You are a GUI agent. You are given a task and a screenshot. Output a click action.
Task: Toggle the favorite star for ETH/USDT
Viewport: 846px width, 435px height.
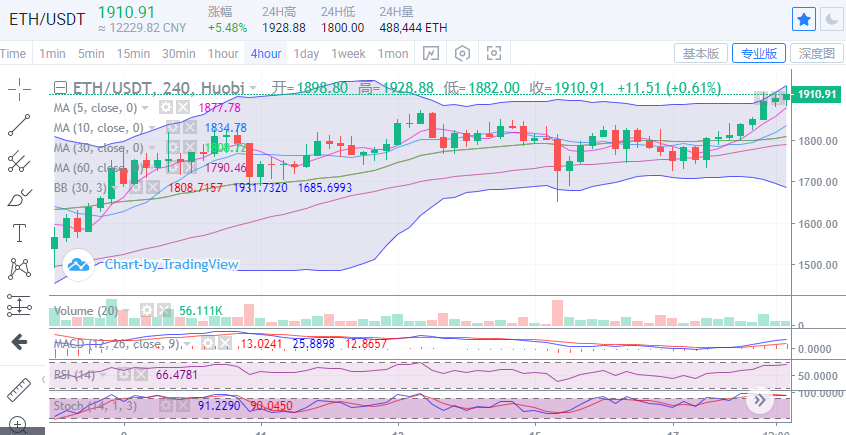[x=804, y=20]
